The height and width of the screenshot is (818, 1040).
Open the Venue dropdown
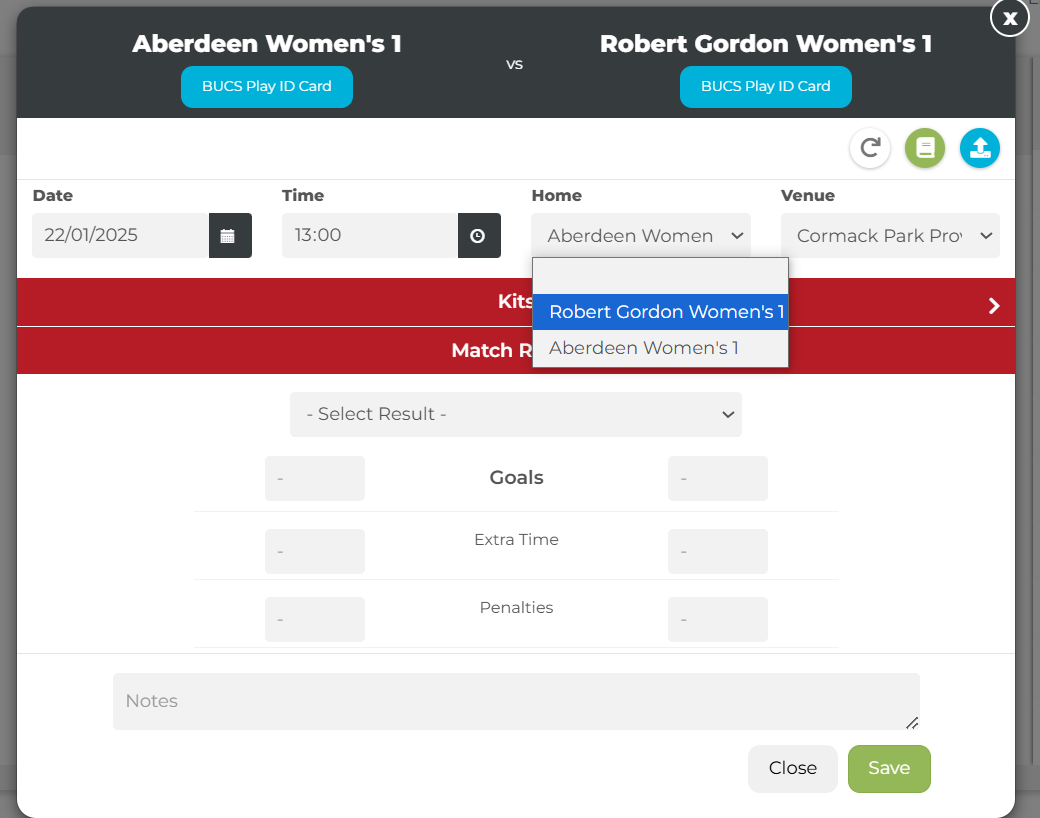[x=890, y=236]
